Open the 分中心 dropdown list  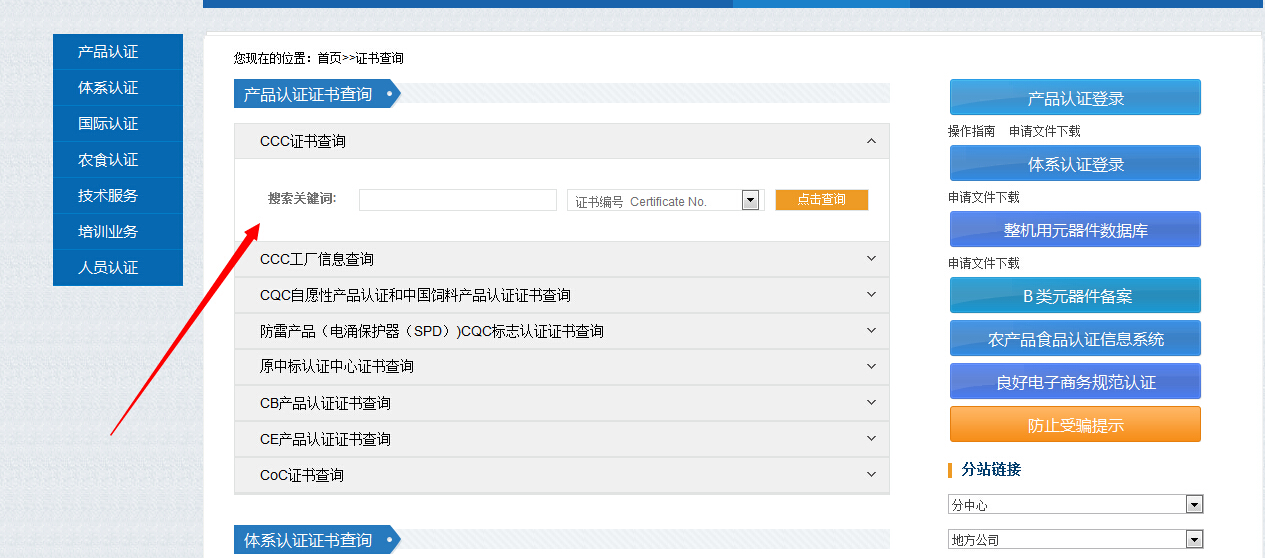point(1193,505)
